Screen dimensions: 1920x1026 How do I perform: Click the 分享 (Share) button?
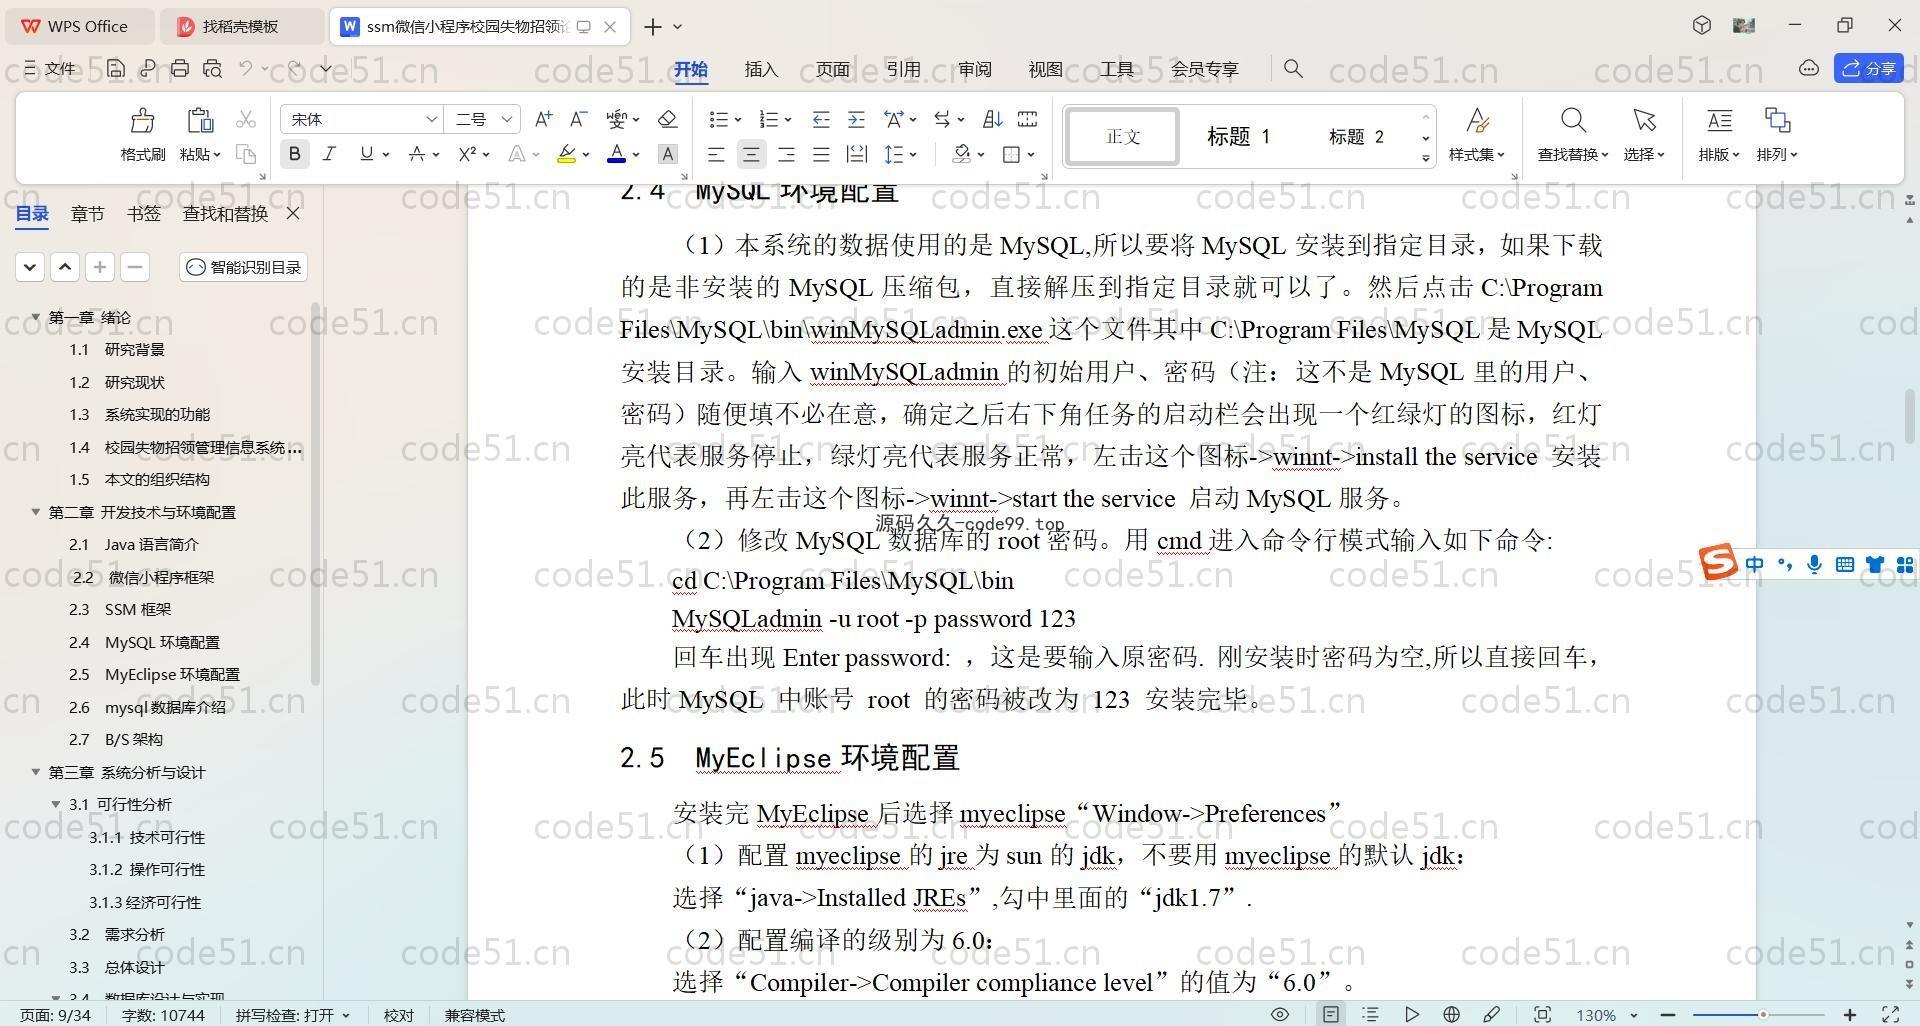[x=1869, y=68]
